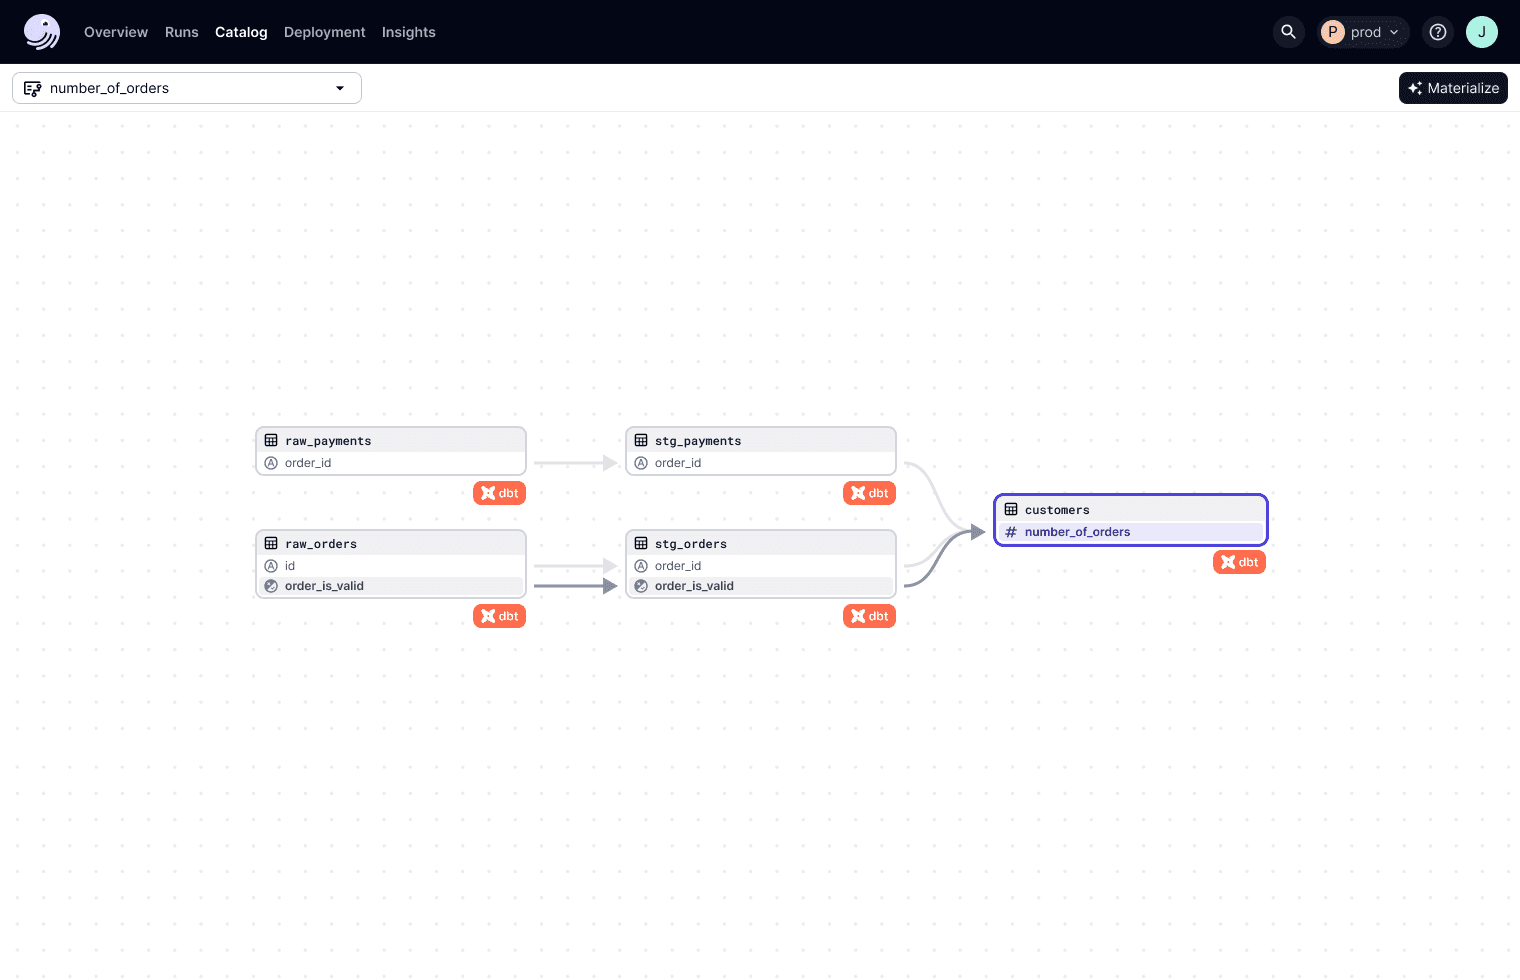
Task: Select order_id column in stg_payments
Action: pos(678,463)
